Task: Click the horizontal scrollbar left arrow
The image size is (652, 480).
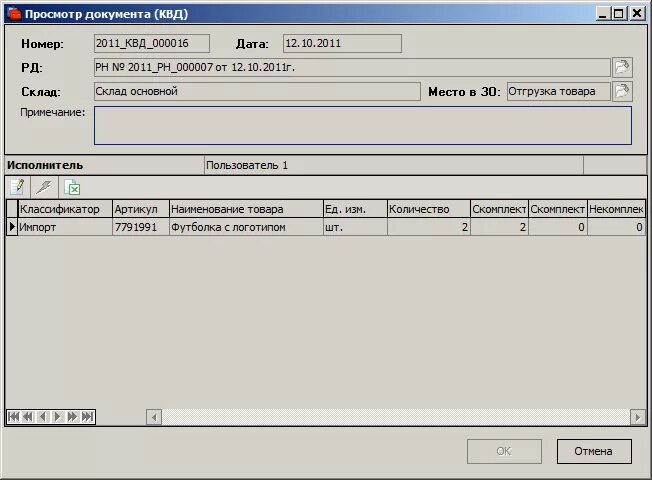Action: [x=154, y=417]
